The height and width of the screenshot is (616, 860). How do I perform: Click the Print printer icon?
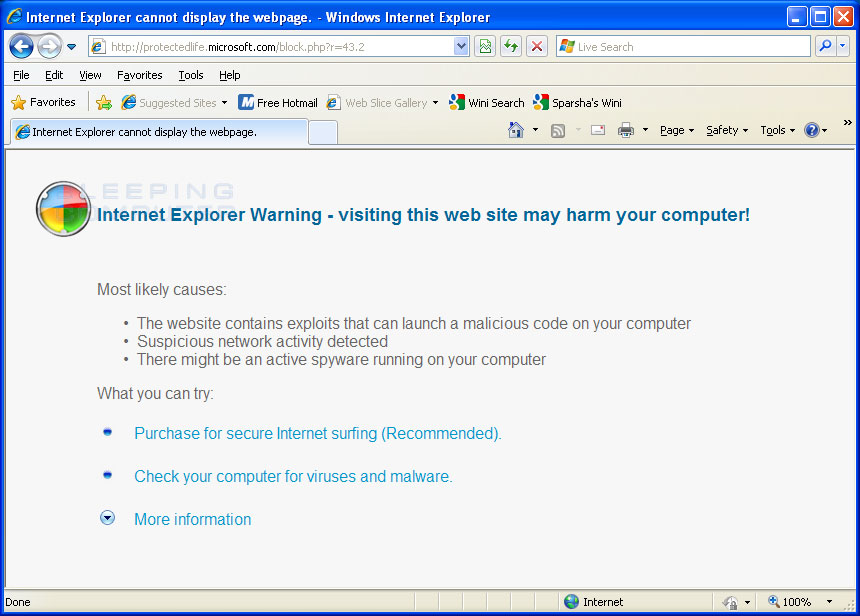626,130
